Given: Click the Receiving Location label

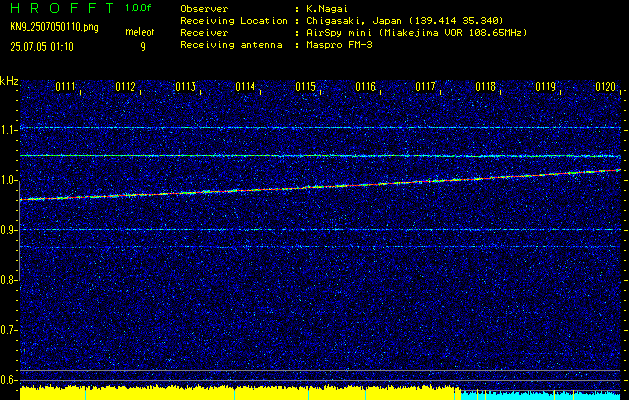Looking at the screenshot, I should pyautogui.click(x=234, y=20).
